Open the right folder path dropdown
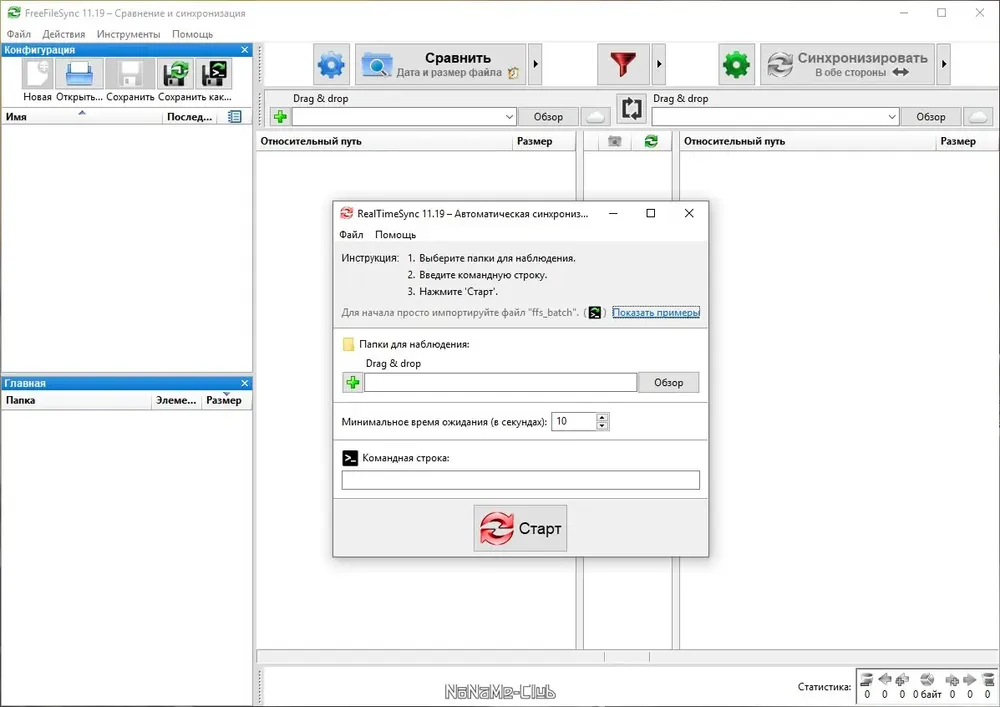The height and width of the screenshot is (707, 1000). click(x=892, y=117)
